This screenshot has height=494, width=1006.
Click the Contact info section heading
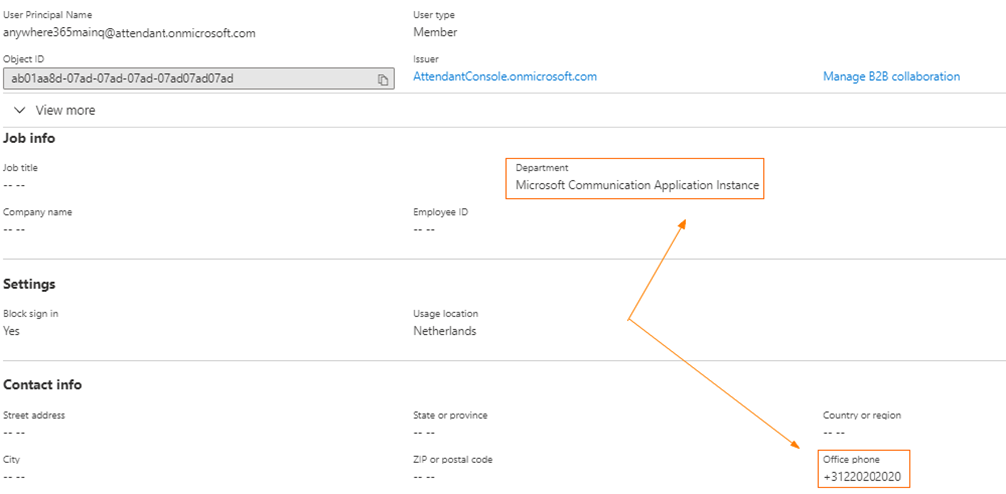(x=42, y=385)
